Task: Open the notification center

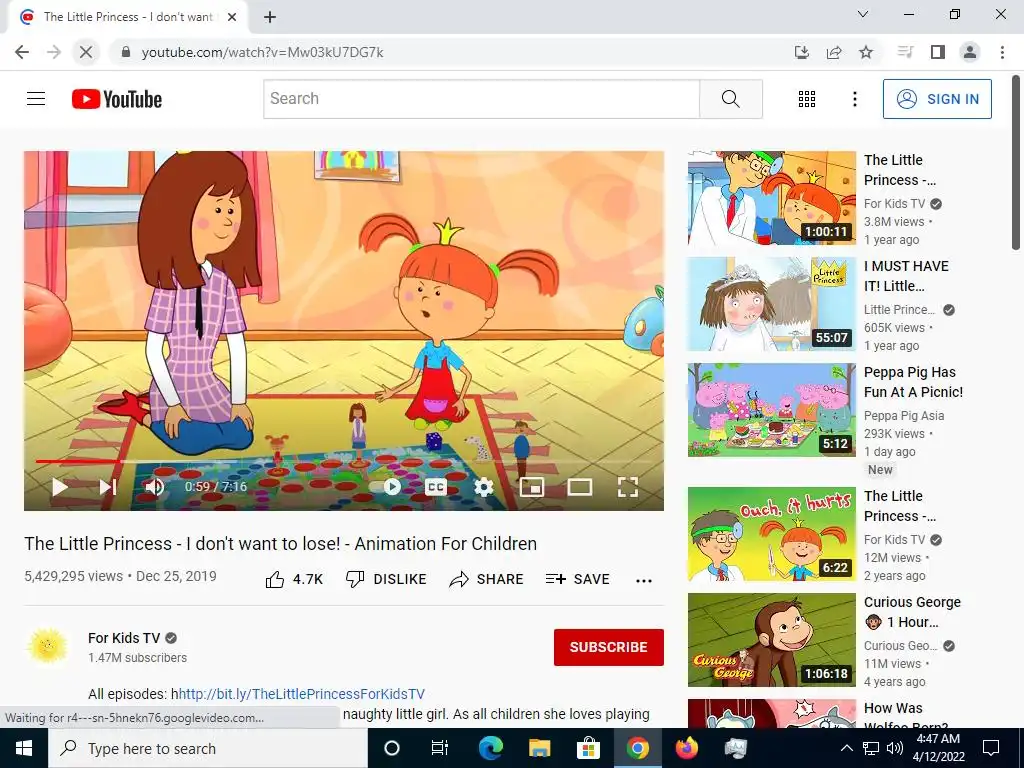Action: pos(991,748)
